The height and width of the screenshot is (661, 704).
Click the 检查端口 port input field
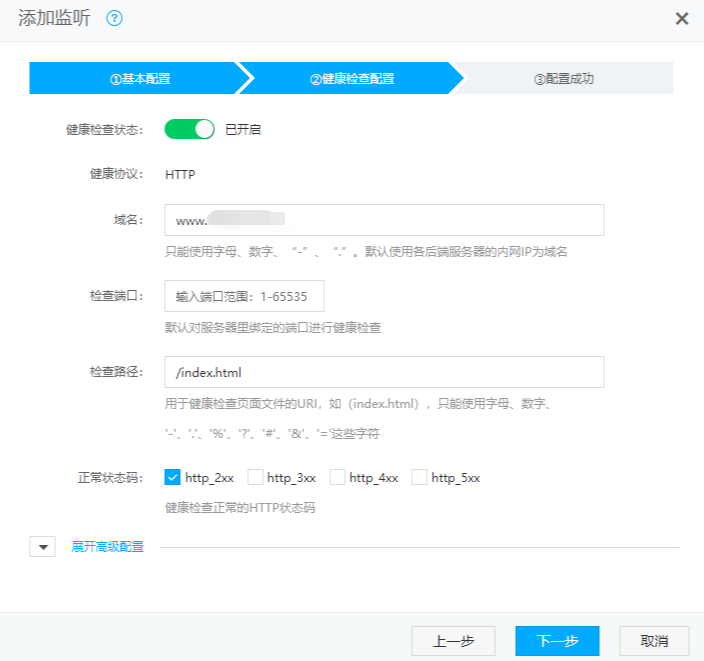[244, 296]
